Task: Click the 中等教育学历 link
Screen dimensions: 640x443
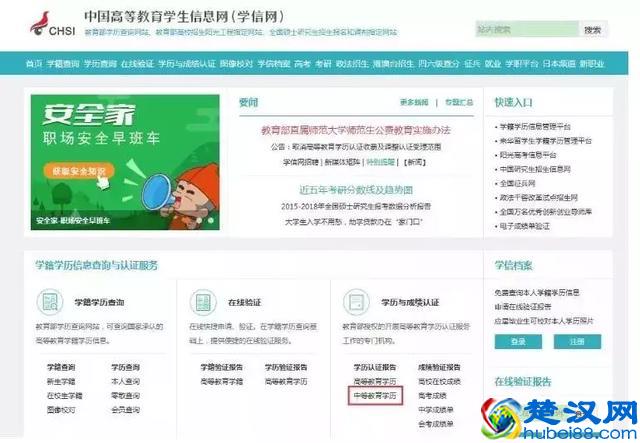Action: [375, 396]
